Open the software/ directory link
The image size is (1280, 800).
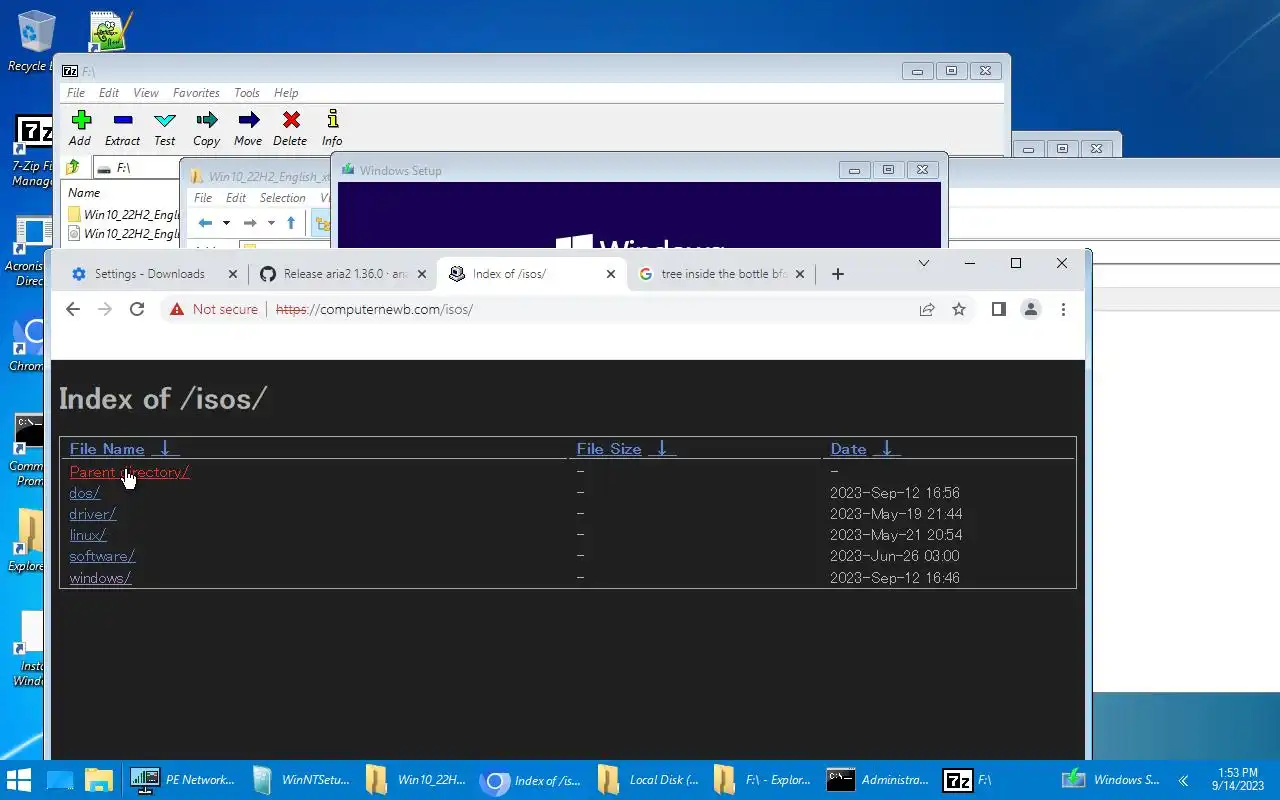102,556
